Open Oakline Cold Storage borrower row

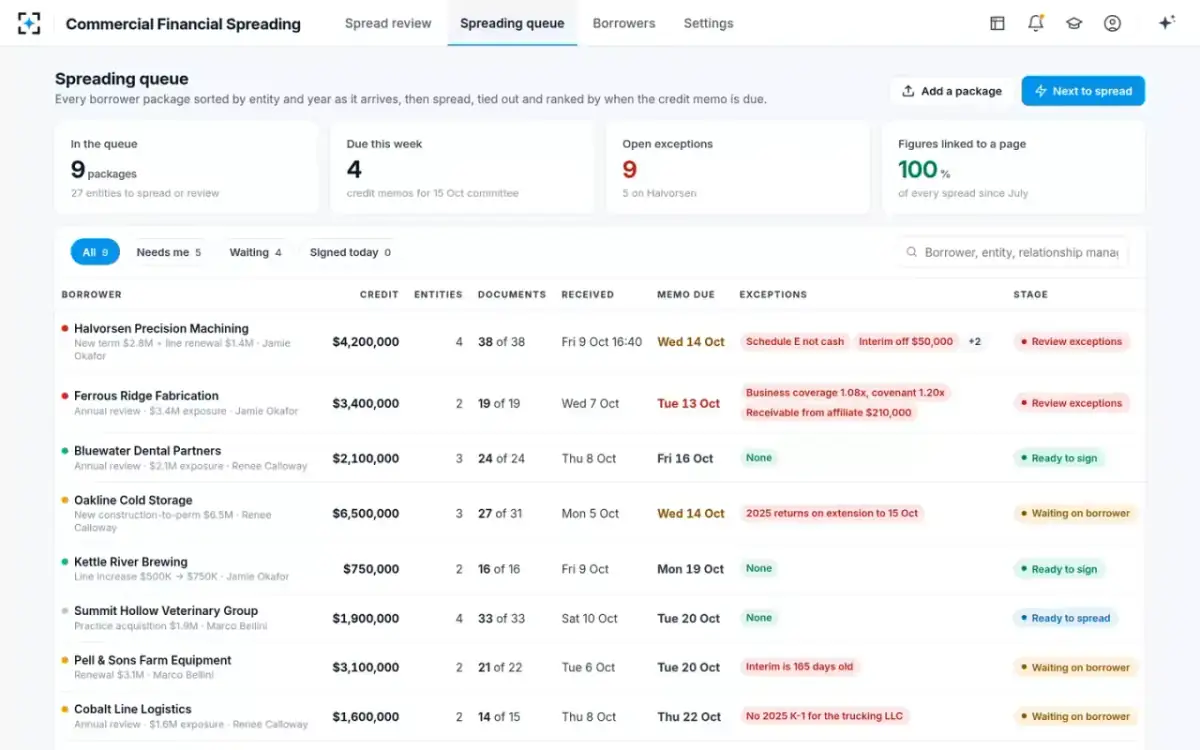(600, 513)
